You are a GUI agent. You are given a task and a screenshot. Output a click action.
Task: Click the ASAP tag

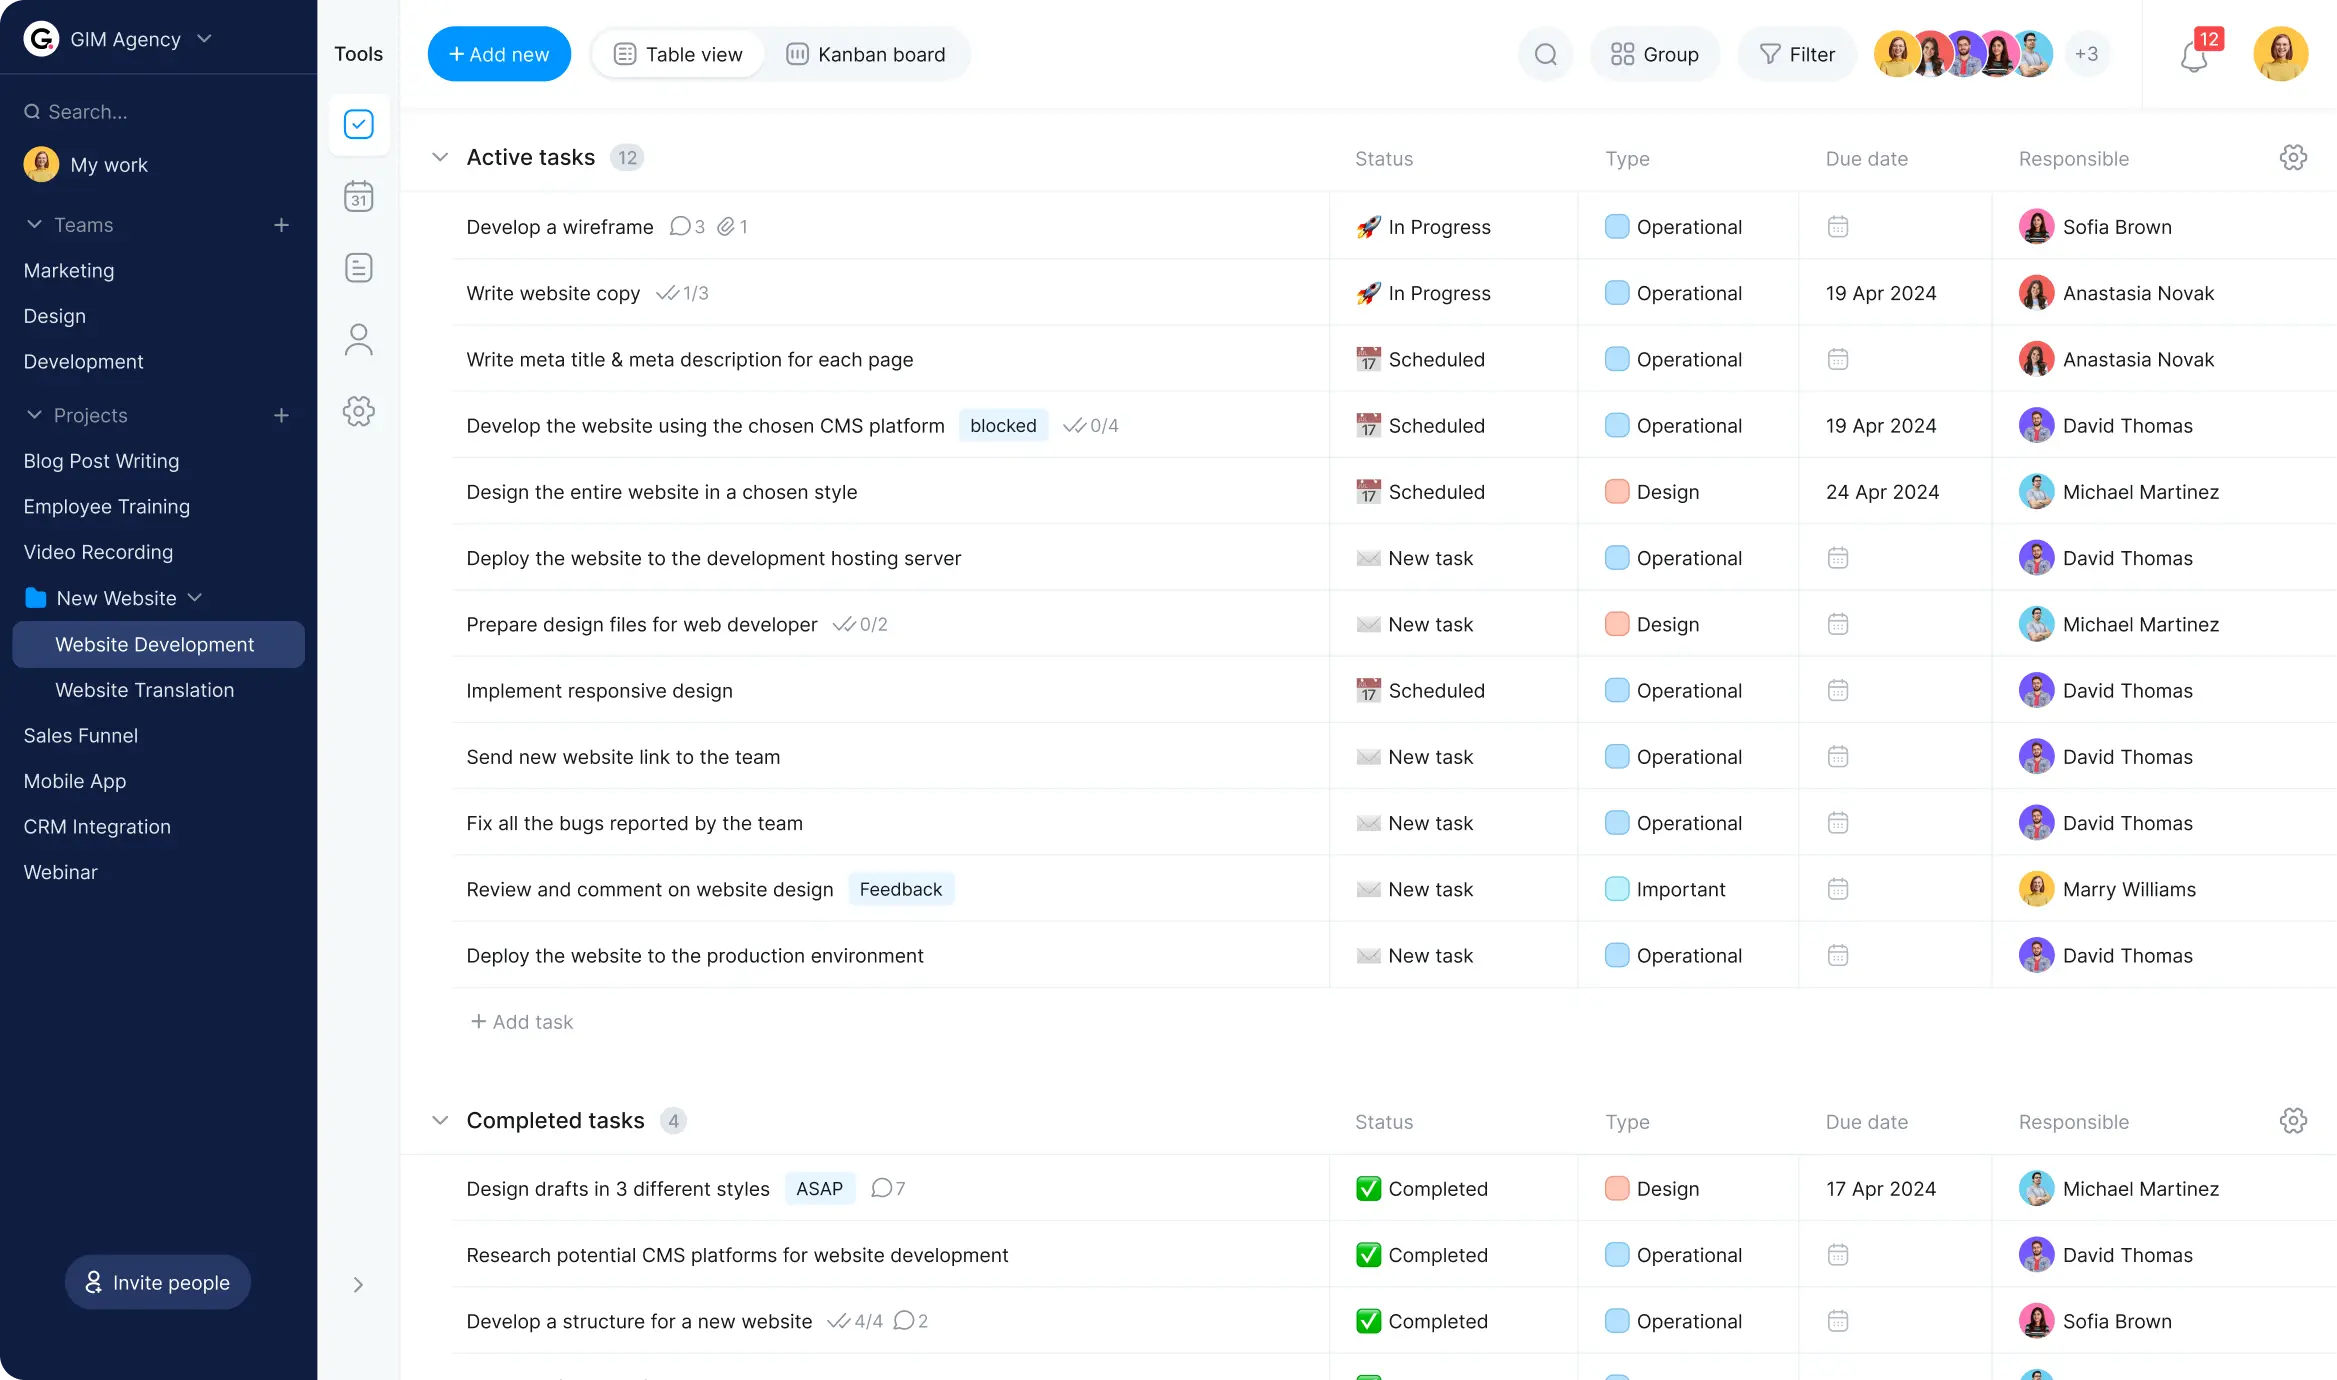coord(820,1189)
